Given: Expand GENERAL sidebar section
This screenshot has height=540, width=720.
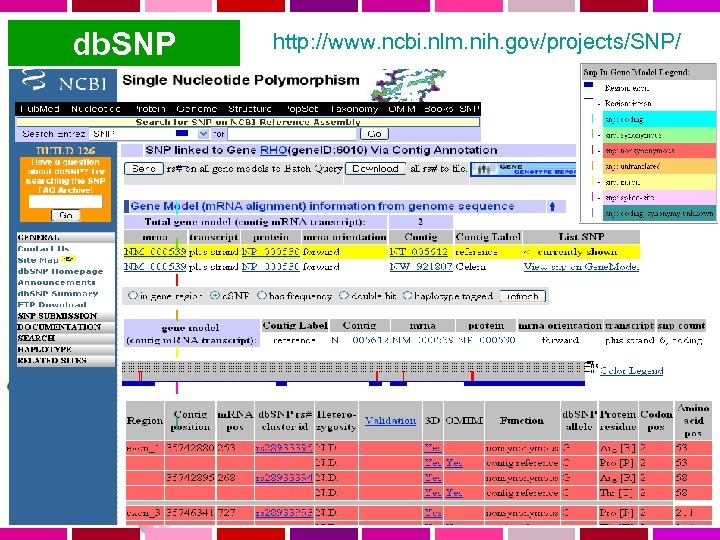Looking at the screenshot, I should coord(66,237).
